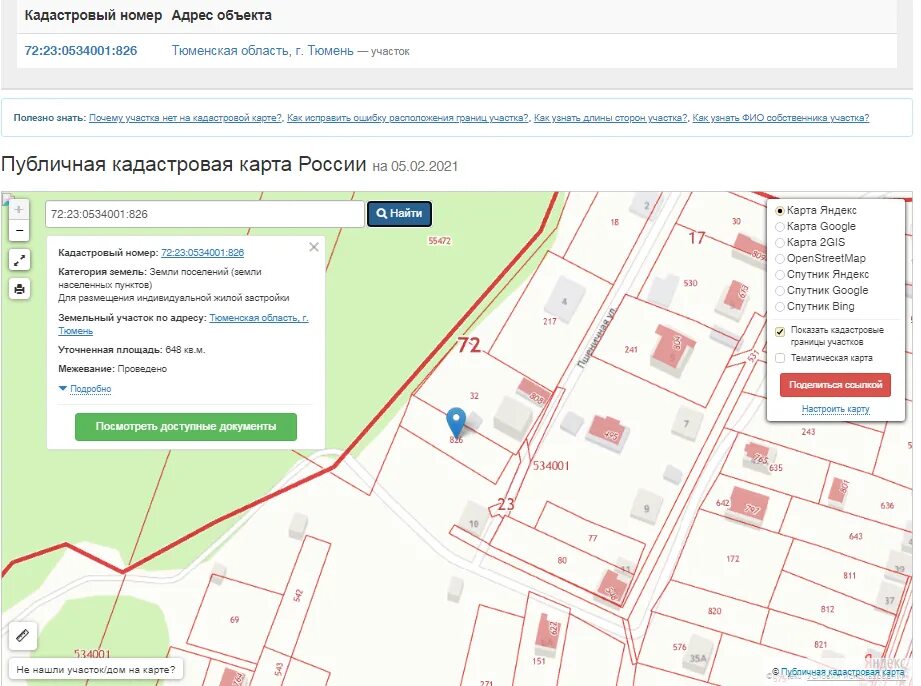Print the map using printer icon

[x=19, y=289]
